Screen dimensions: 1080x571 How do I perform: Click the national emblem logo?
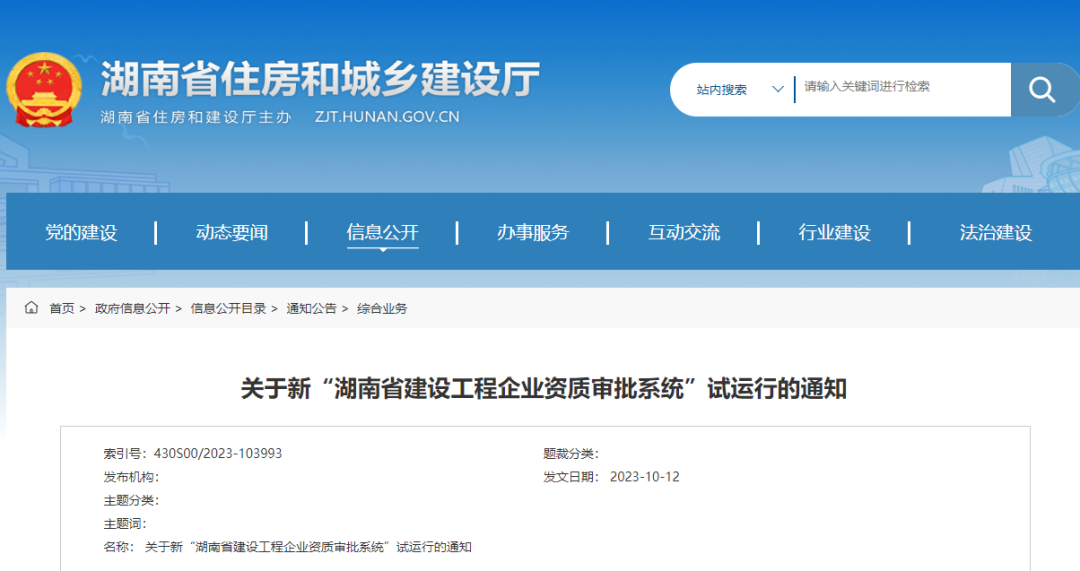tap(44, 90)
